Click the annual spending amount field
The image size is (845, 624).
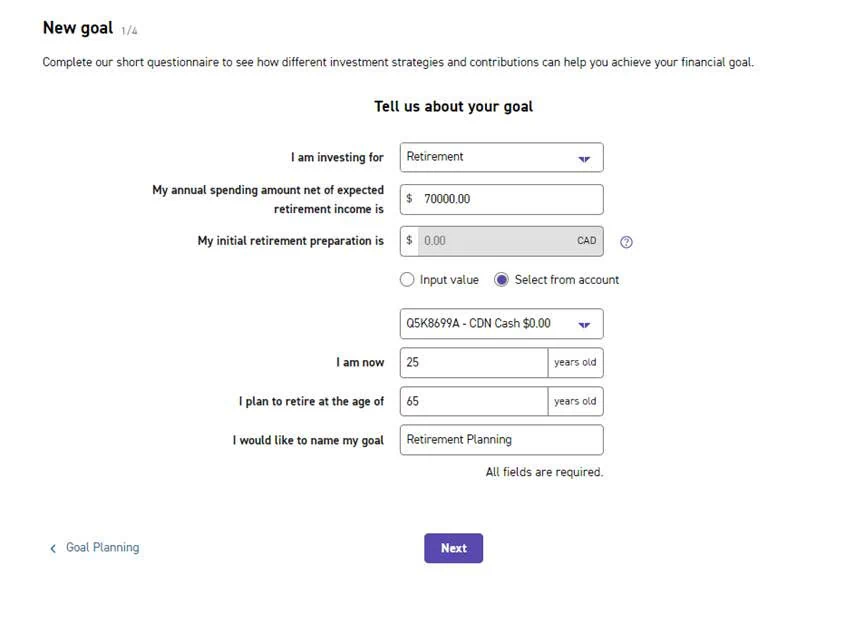510,199
